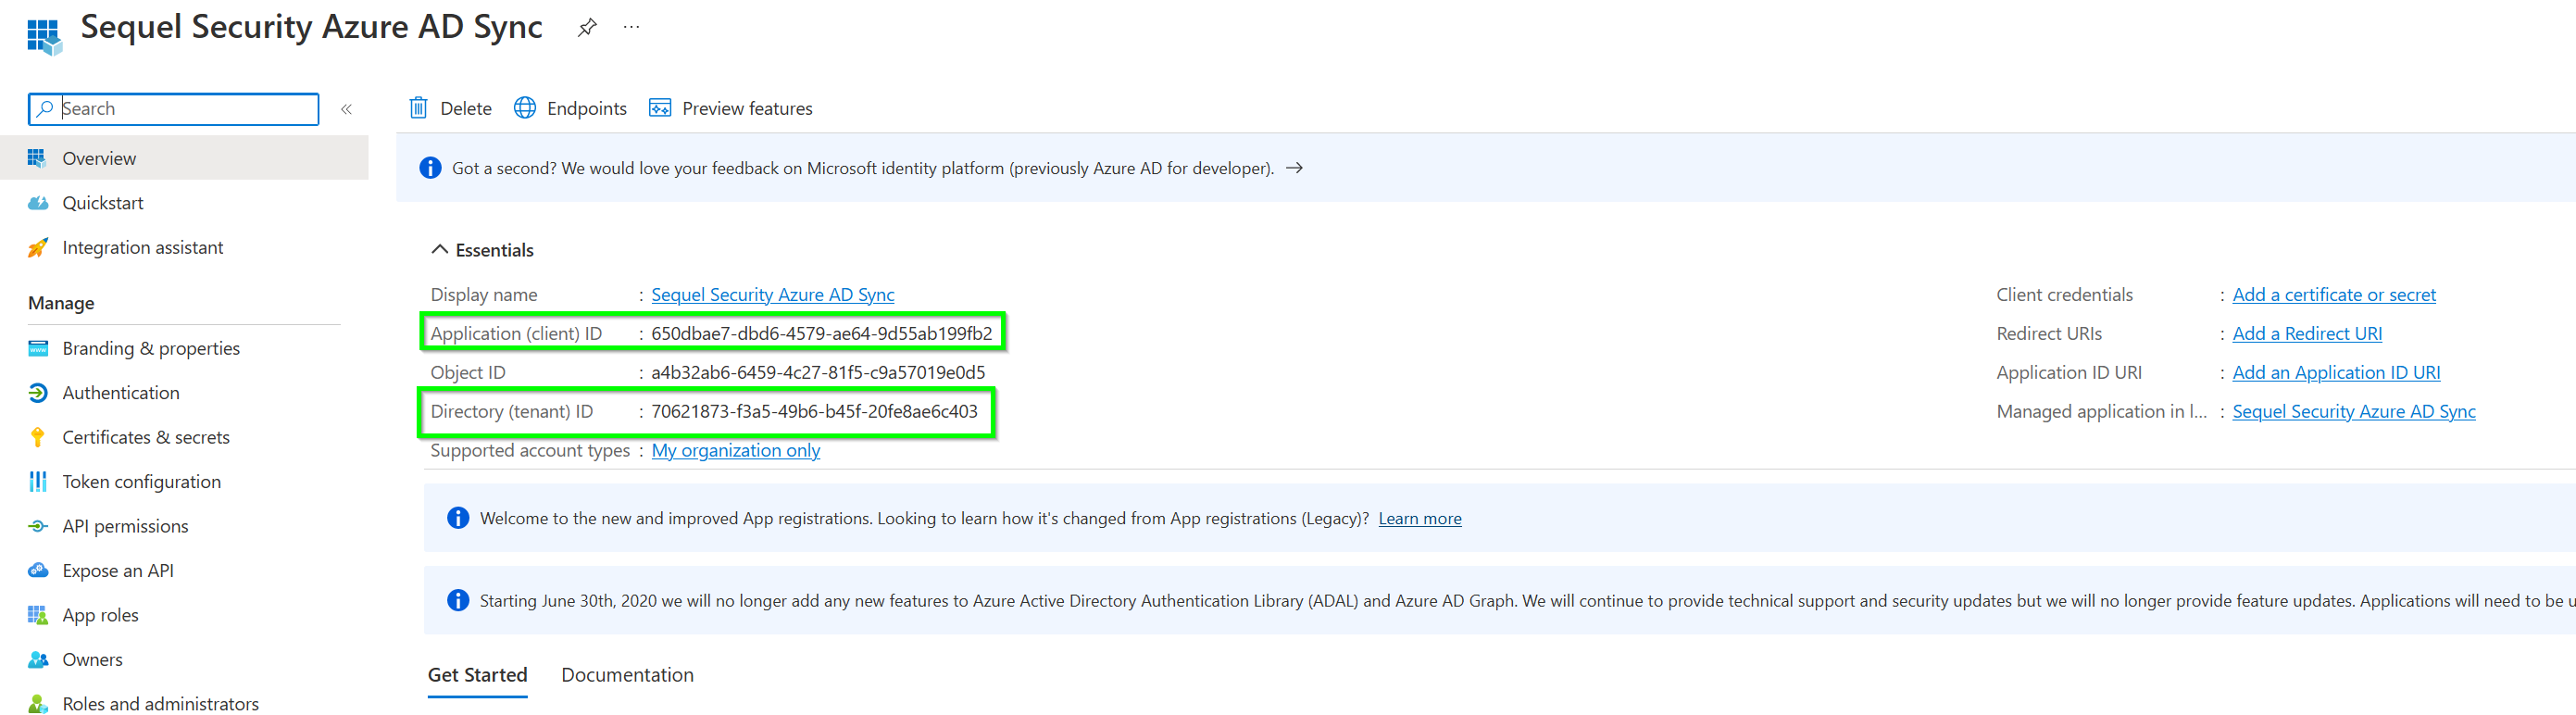Click Add a certificate or secret
Viewport: 2576px width, 715px height.
point(2334,295)
